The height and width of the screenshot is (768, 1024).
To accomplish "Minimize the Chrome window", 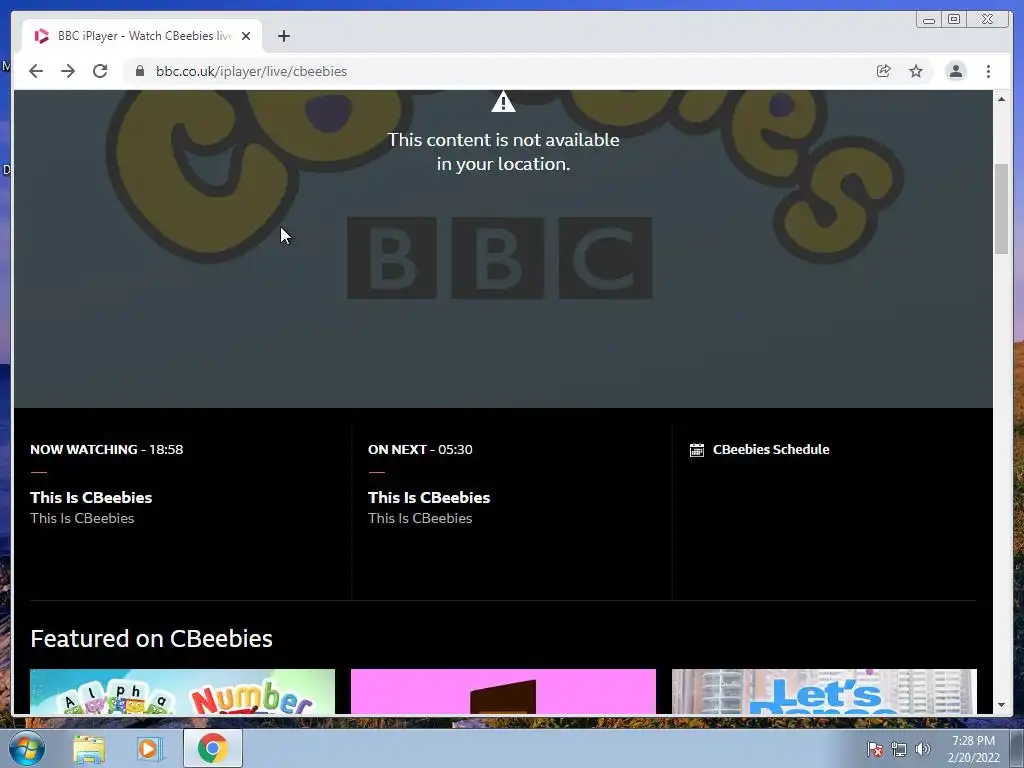I will 929,20.
